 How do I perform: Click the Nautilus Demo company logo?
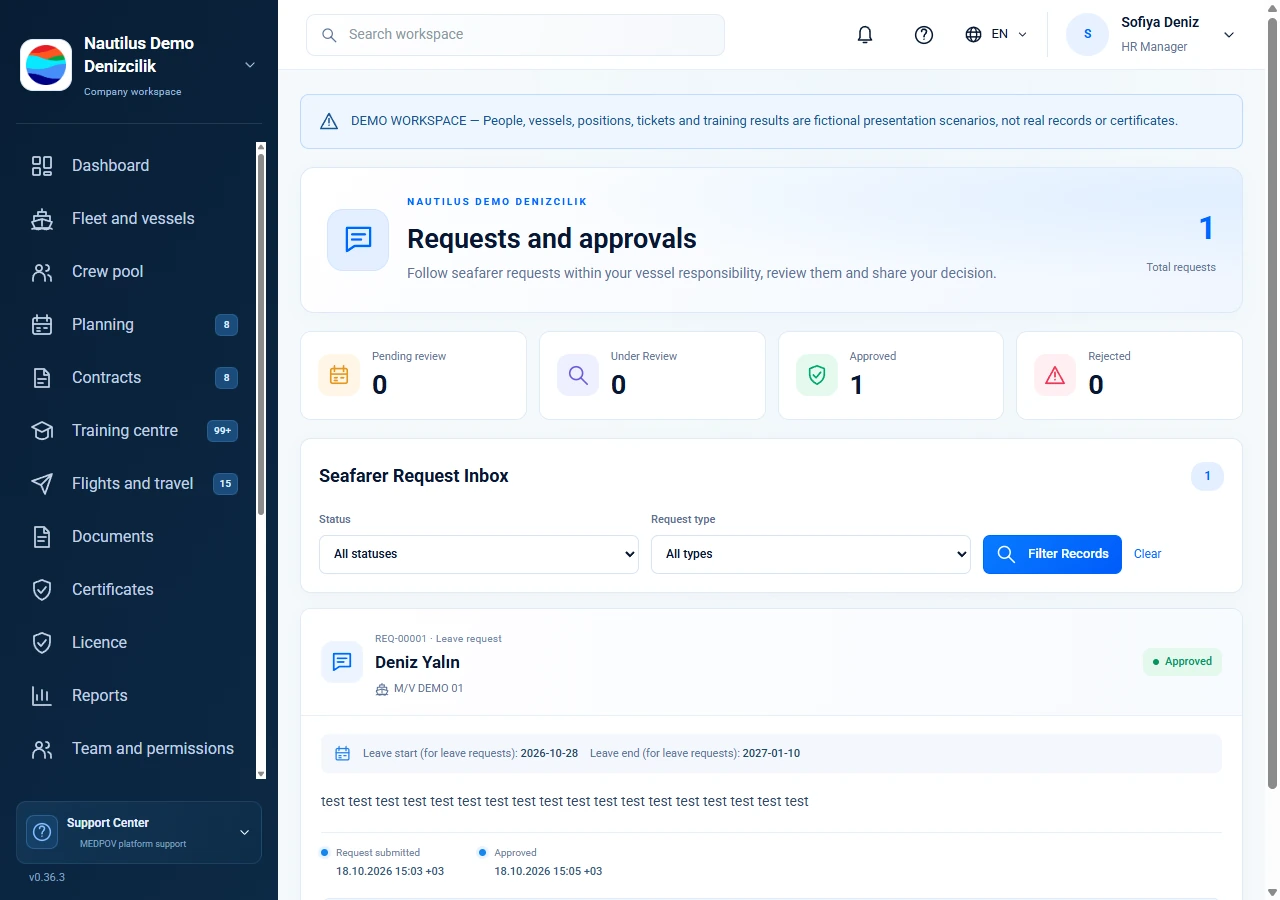click(46, 65)
